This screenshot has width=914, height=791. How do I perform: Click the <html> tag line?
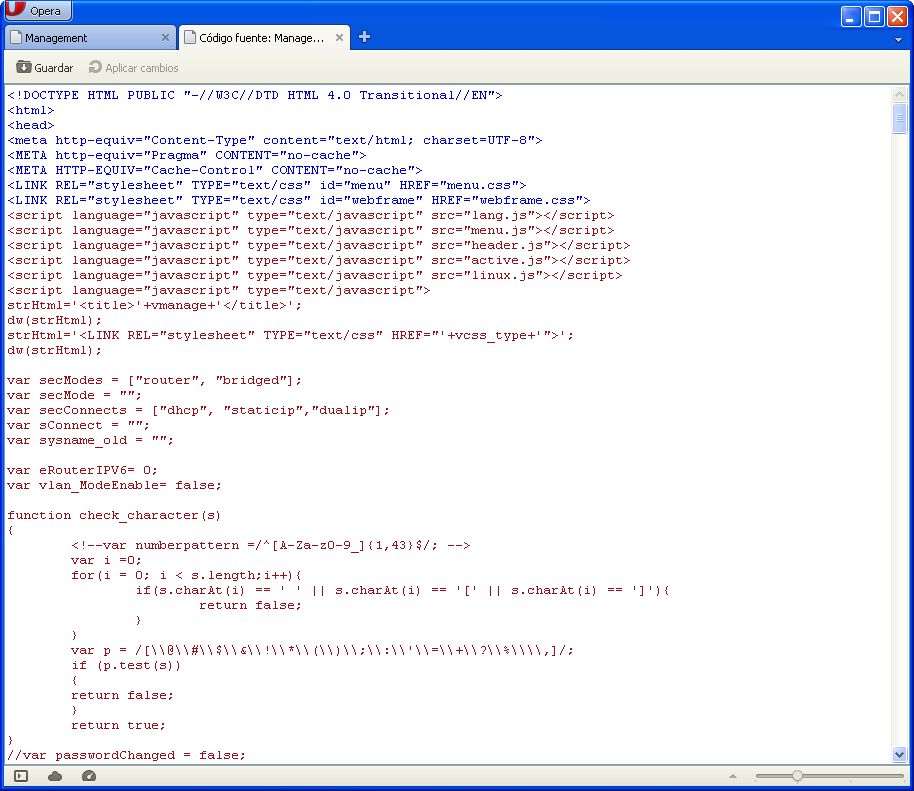(30, 110)
